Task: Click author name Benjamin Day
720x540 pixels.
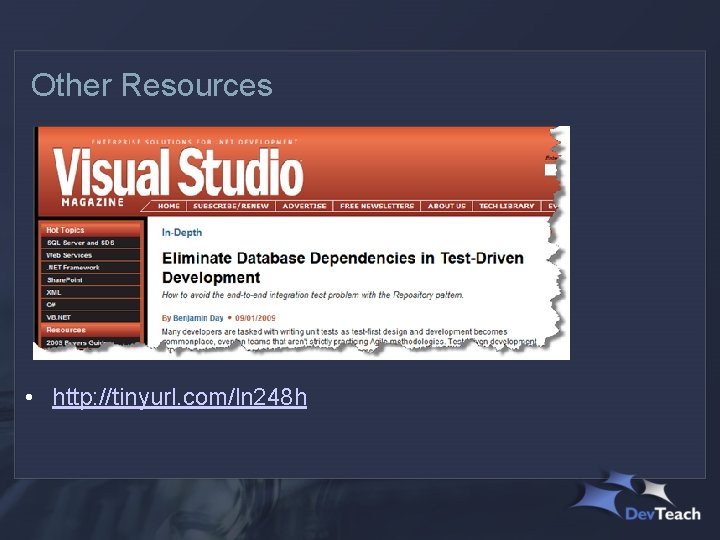Action: (198, 318)
